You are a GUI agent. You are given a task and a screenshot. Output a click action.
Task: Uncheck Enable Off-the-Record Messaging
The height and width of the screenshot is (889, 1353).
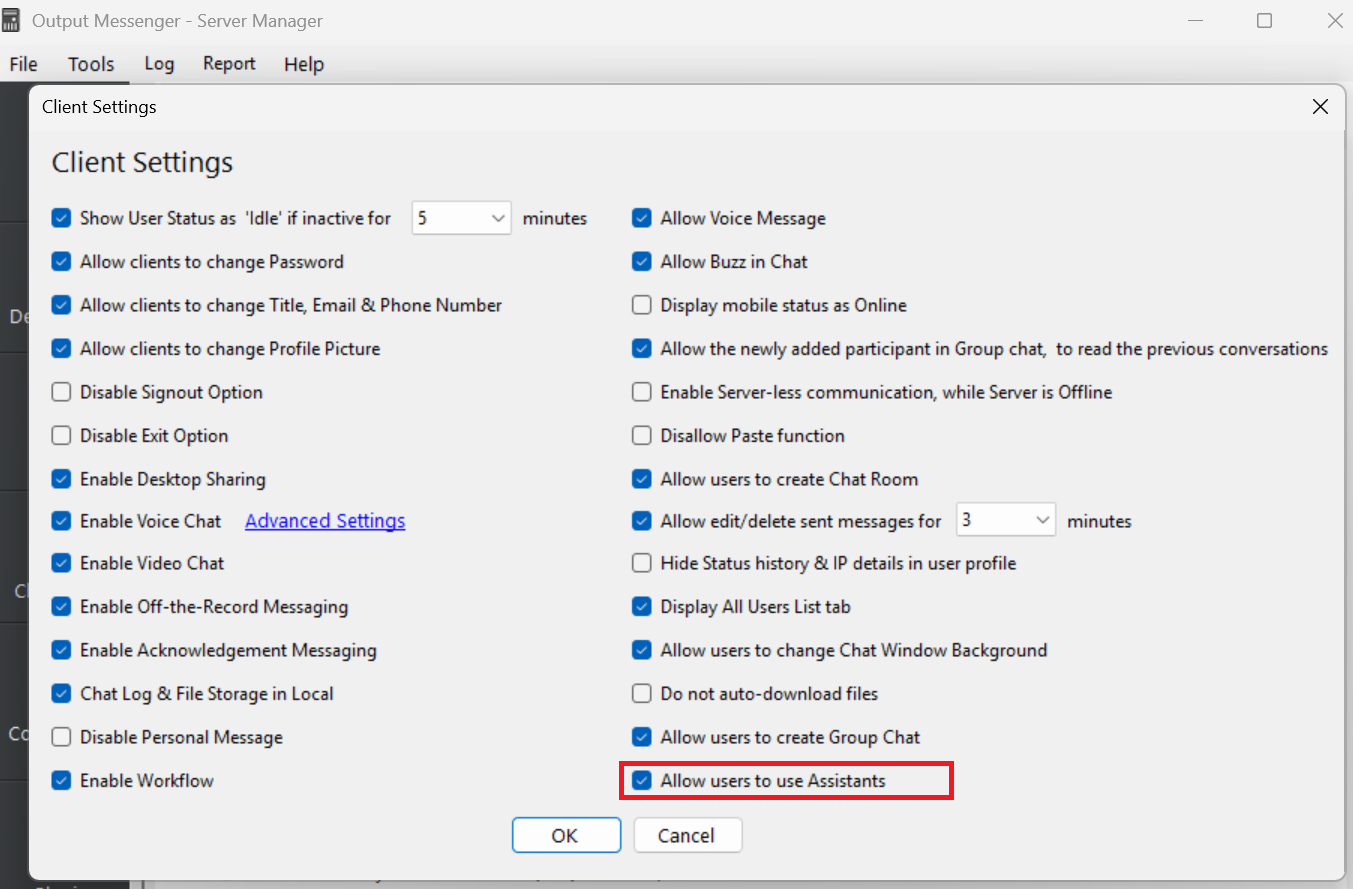click(x=62, y=607)
